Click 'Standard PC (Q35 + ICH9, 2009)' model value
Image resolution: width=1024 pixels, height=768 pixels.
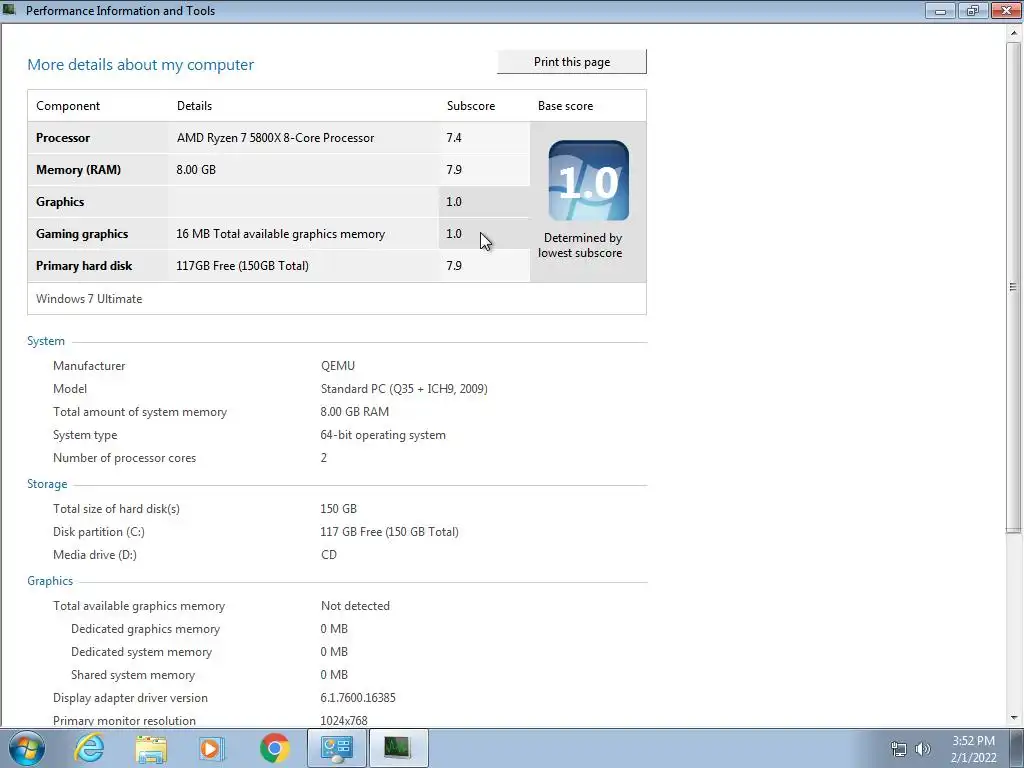click(x=404, y=389)
